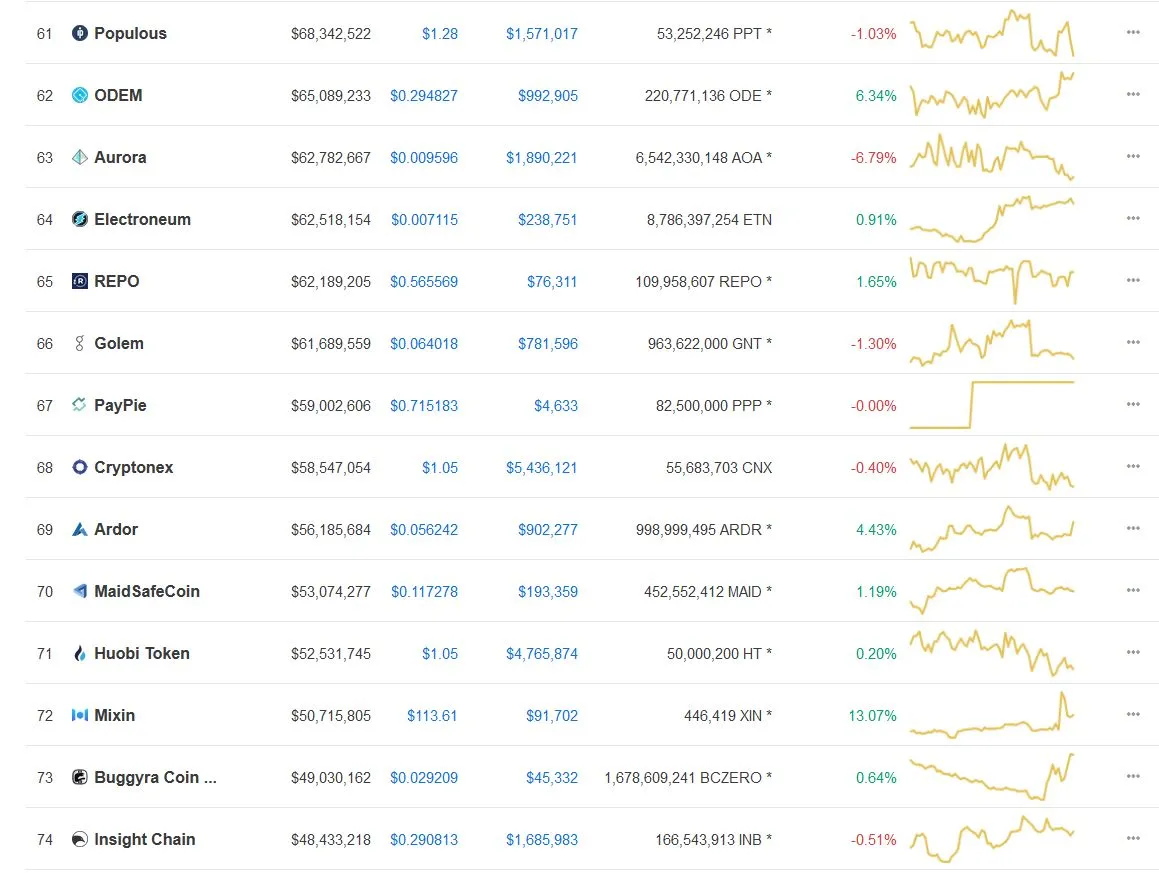Viewport: 1159px width, 873px height.
Task: Click the Electroneum coin logo icon
Action: pyautogui.click(x=80, y=220)
